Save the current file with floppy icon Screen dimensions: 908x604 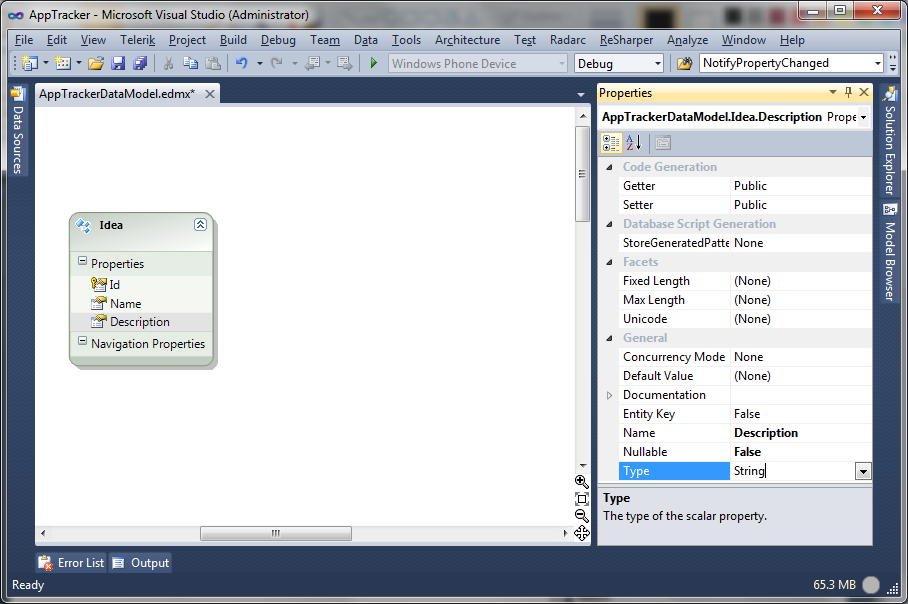pos(118,63)
